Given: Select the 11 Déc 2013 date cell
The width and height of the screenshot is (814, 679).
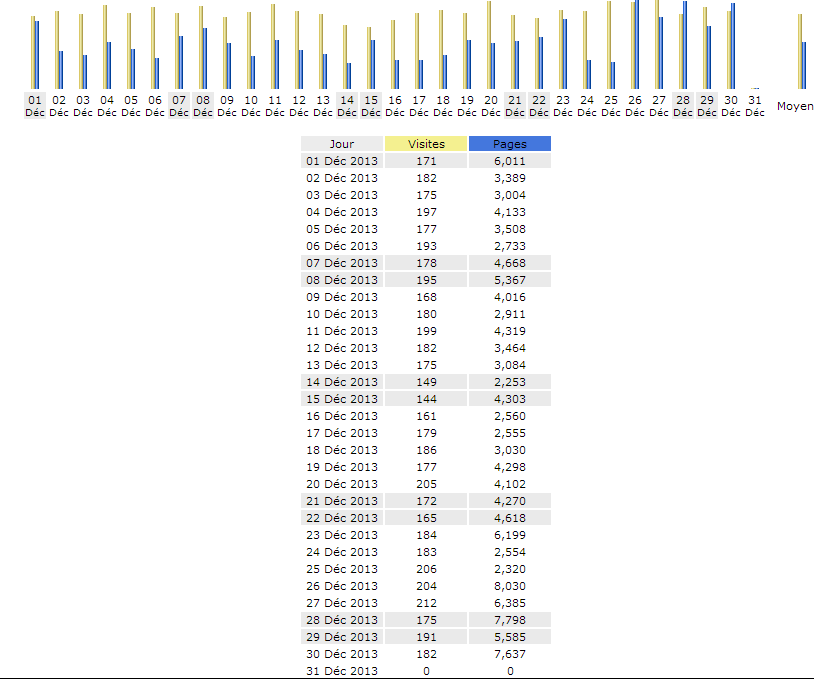Looking at the screenshot, I should [342, 331].
